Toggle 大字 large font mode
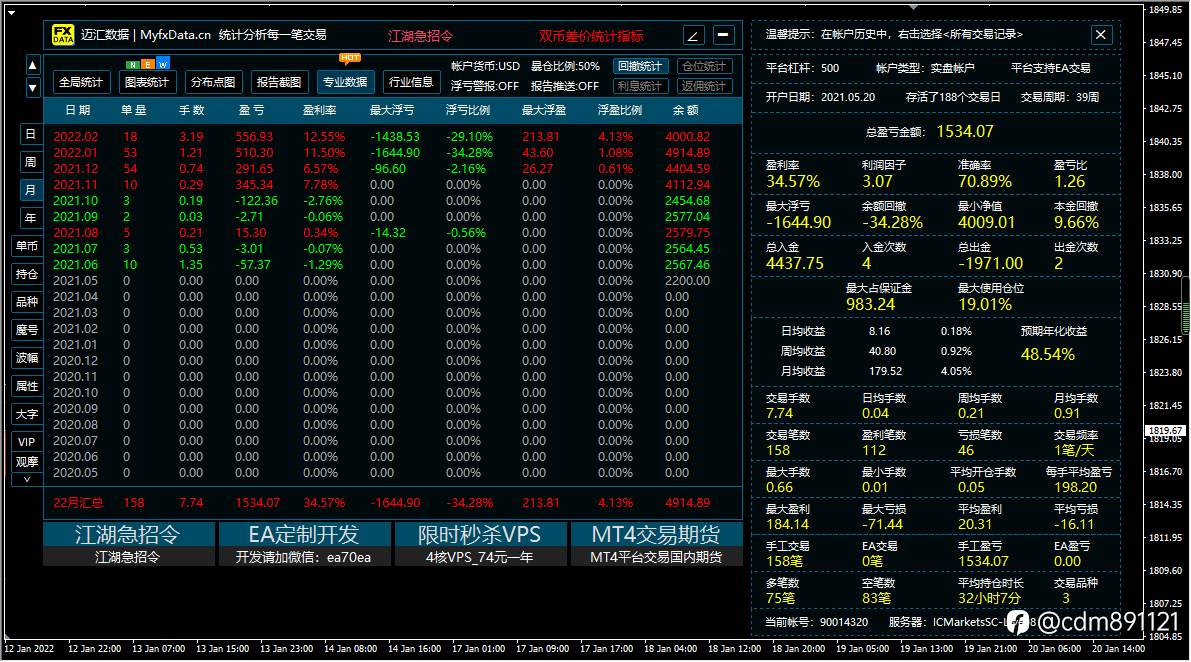 (x=27, y=414)
